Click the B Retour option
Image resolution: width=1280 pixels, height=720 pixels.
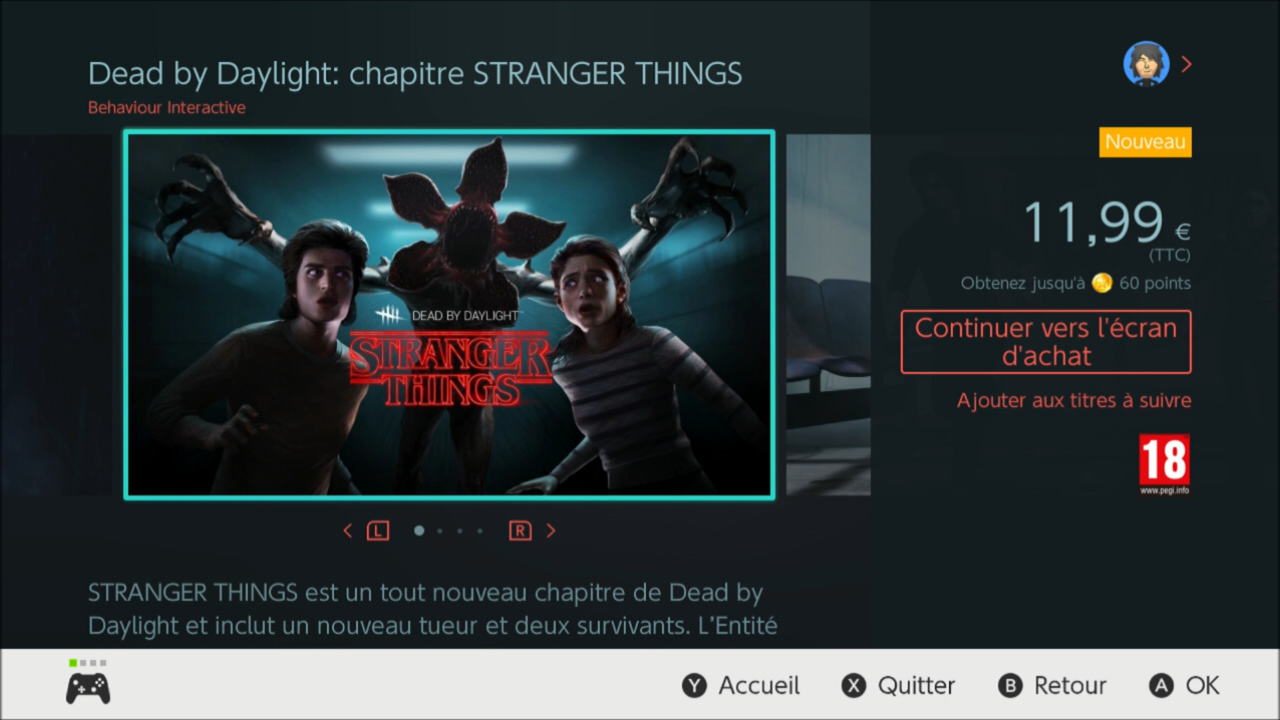point(1052,685)
